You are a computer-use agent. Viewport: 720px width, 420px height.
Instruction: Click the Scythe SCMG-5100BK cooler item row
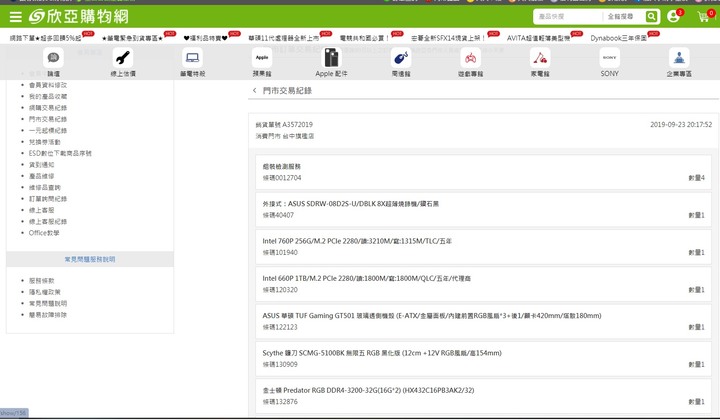click(x=484, y=358)
